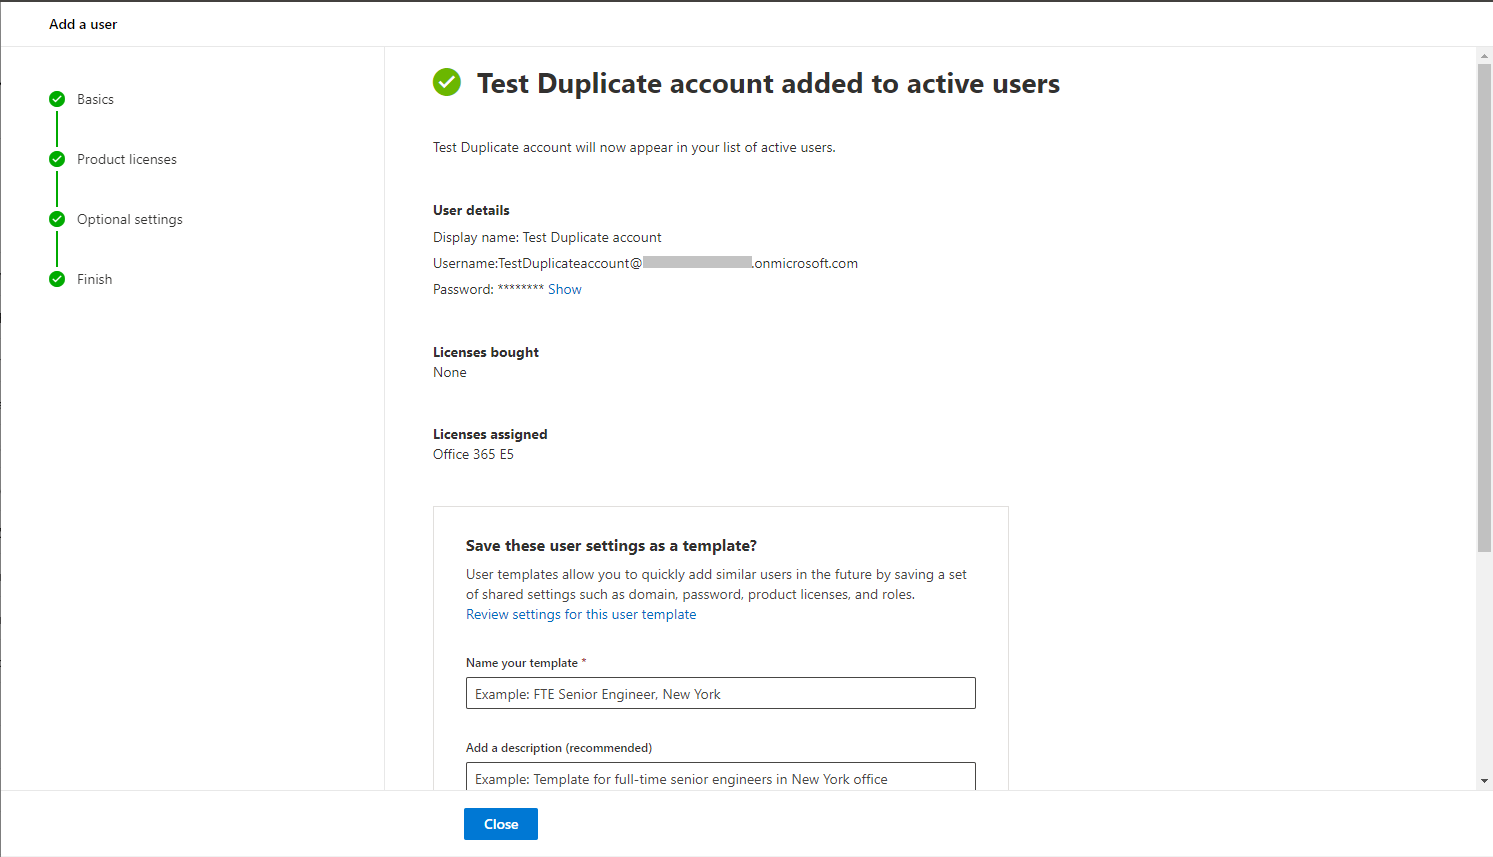This screenshot has width=1493, height=857.
Task: Click the 'User details' heading
Action: click(x=471, y=210)
